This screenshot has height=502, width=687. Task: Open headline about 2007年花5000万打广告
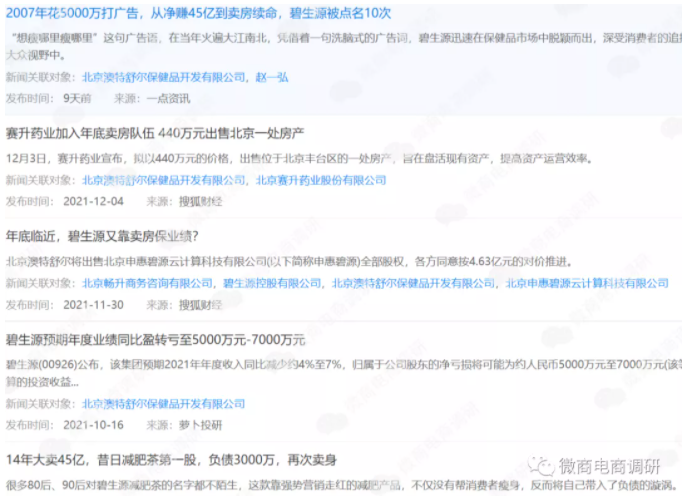point(198,13)
